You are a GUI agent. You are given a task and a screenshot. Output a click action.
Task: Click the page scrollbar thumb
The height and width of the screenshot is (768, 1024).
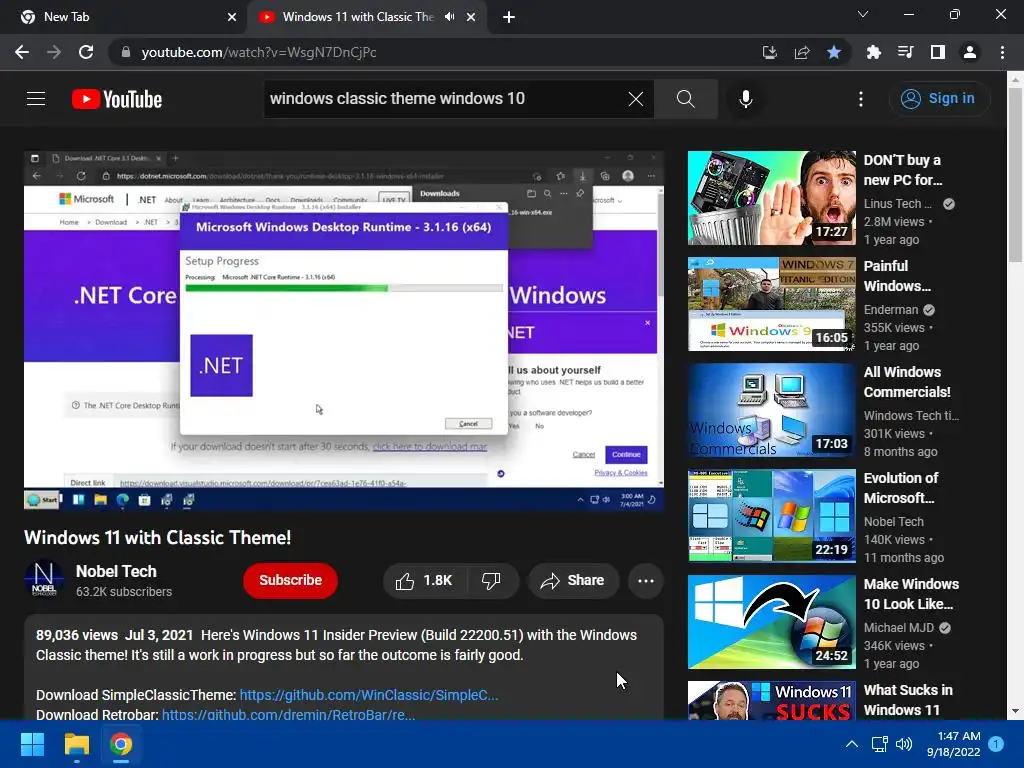[1015, 174]
